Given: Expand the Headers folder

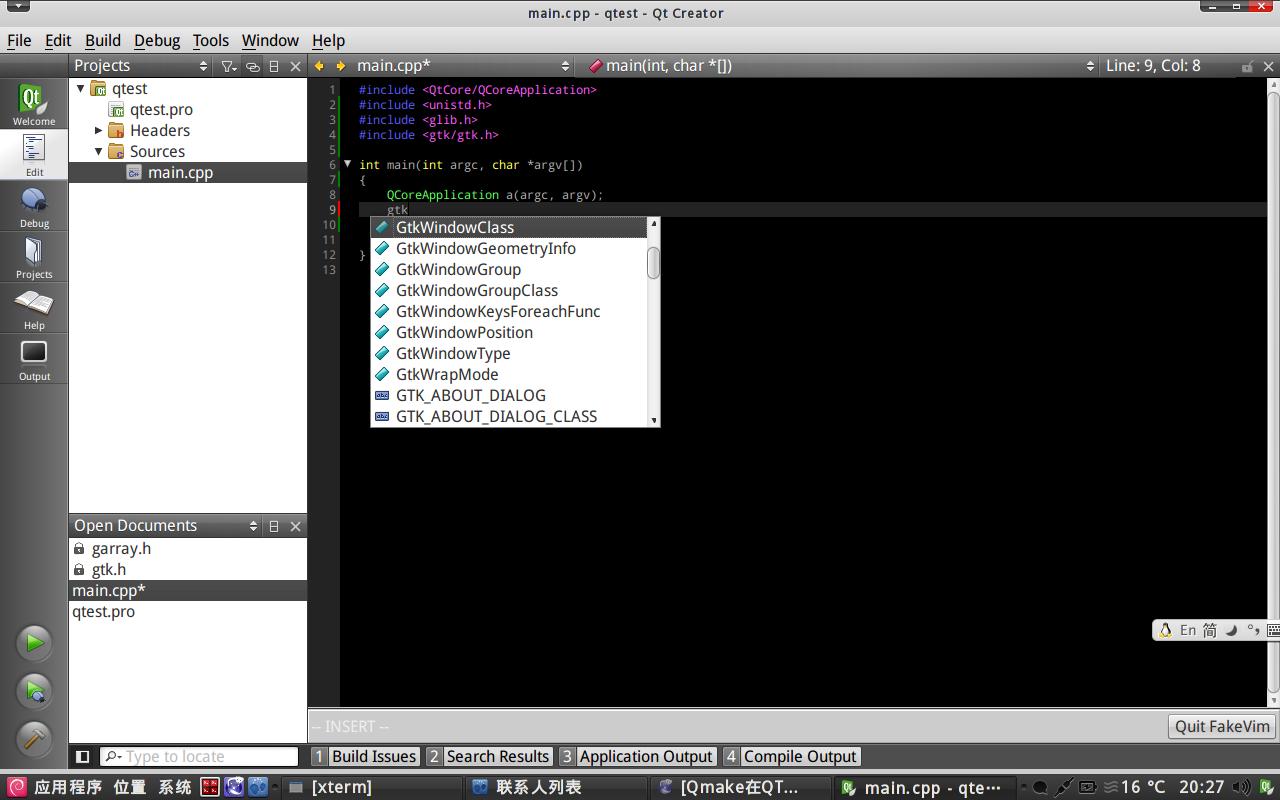Looking at the screenshot, I should tap(99, 131).
